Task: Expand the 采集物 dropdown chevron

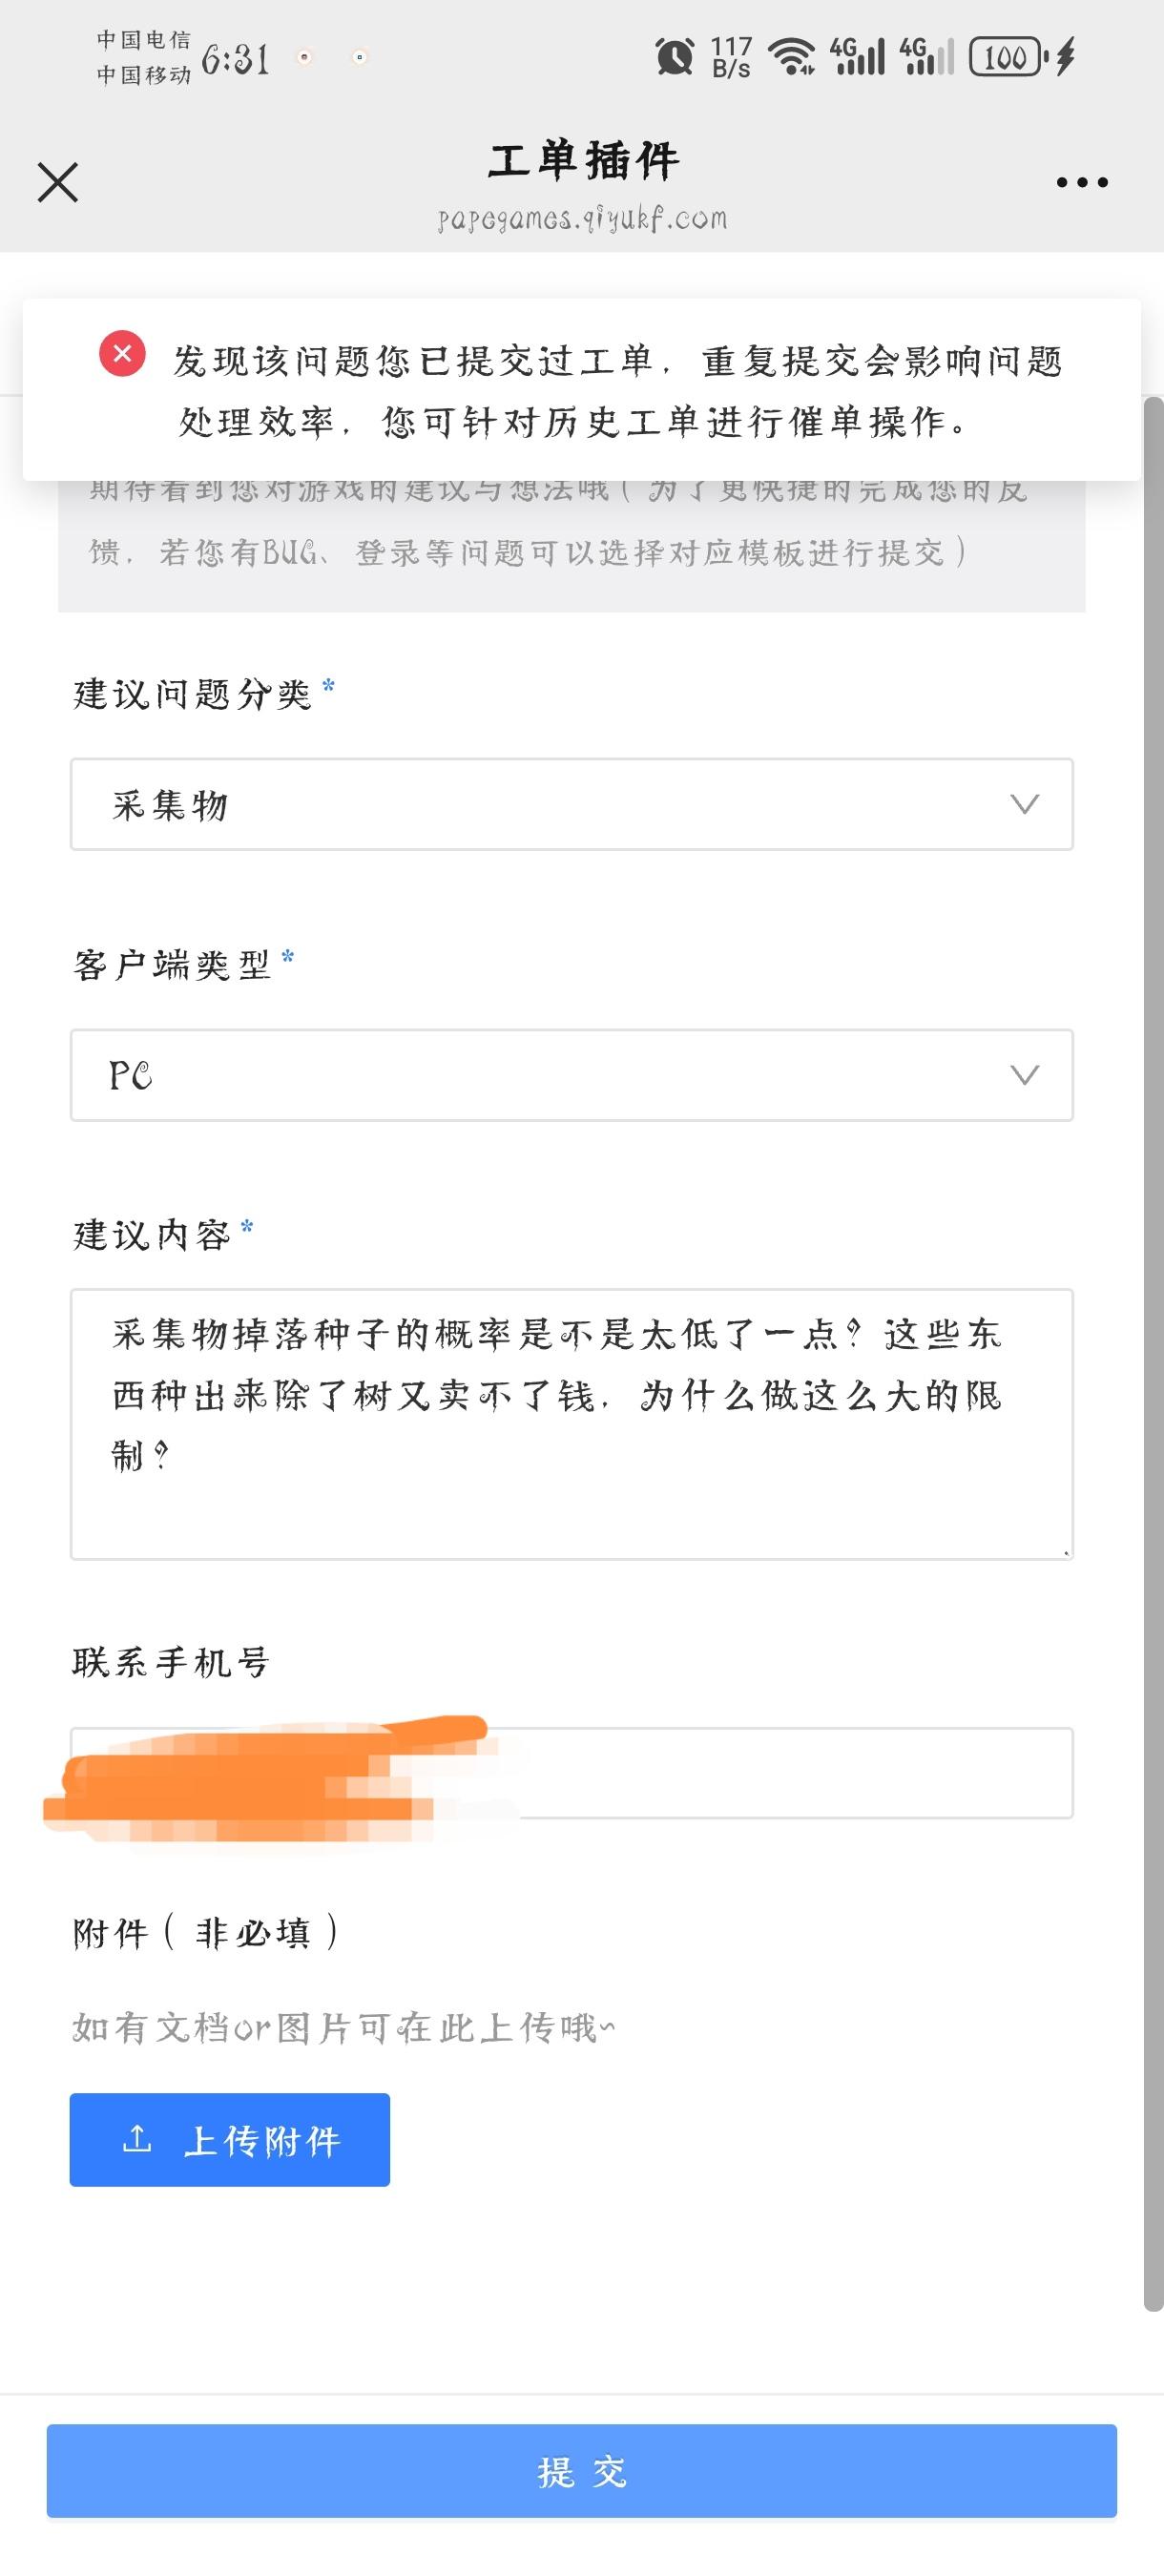Action: pyautogui.click(x=1024, y=804)
